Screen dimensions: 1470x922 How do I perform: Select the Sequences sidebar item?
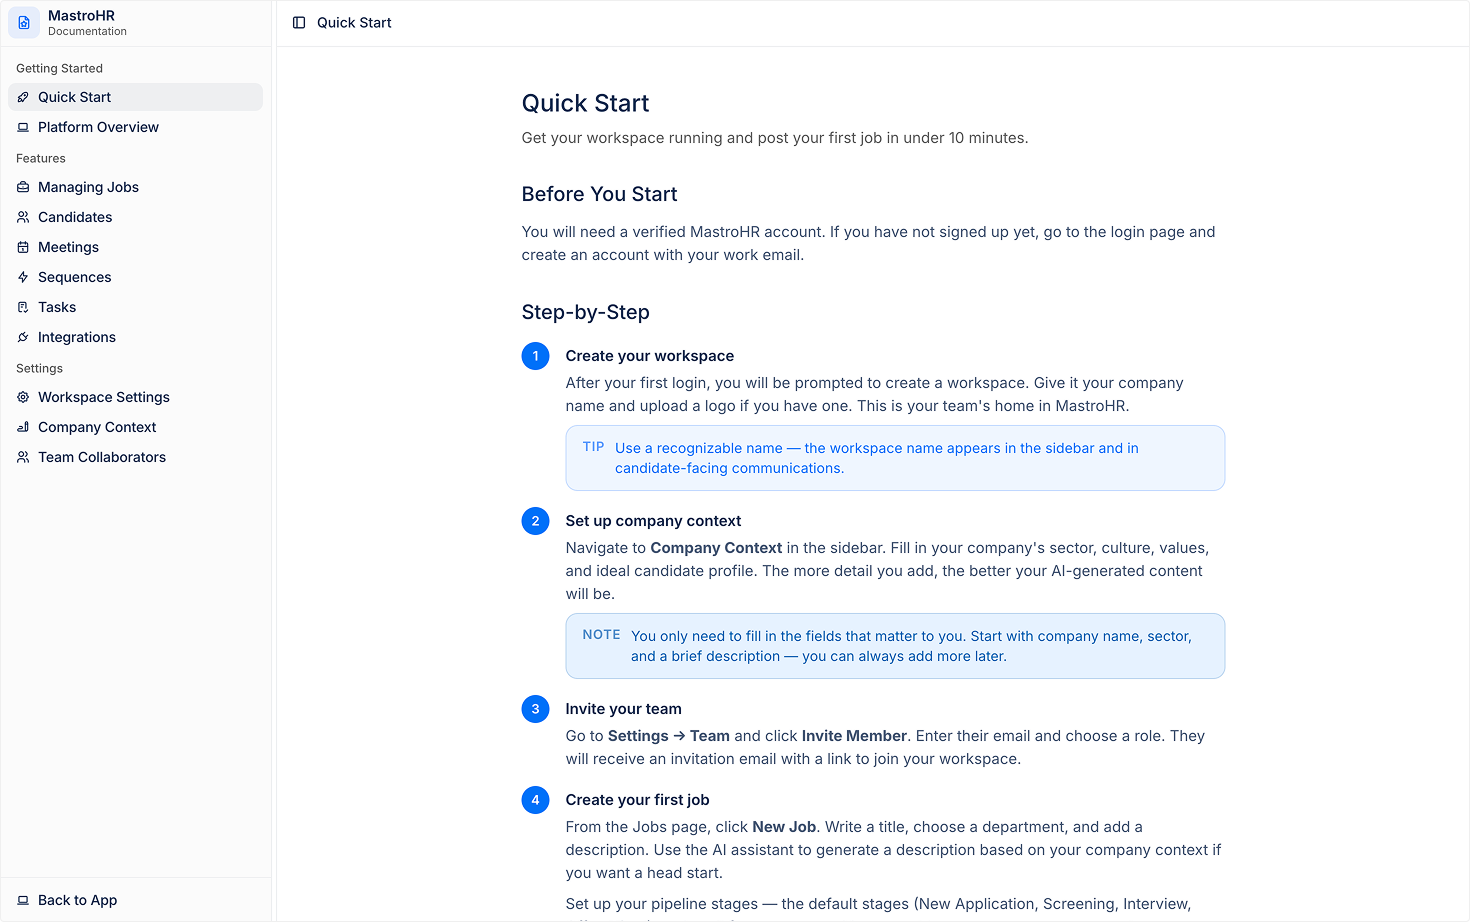click(x=135, y=277)
